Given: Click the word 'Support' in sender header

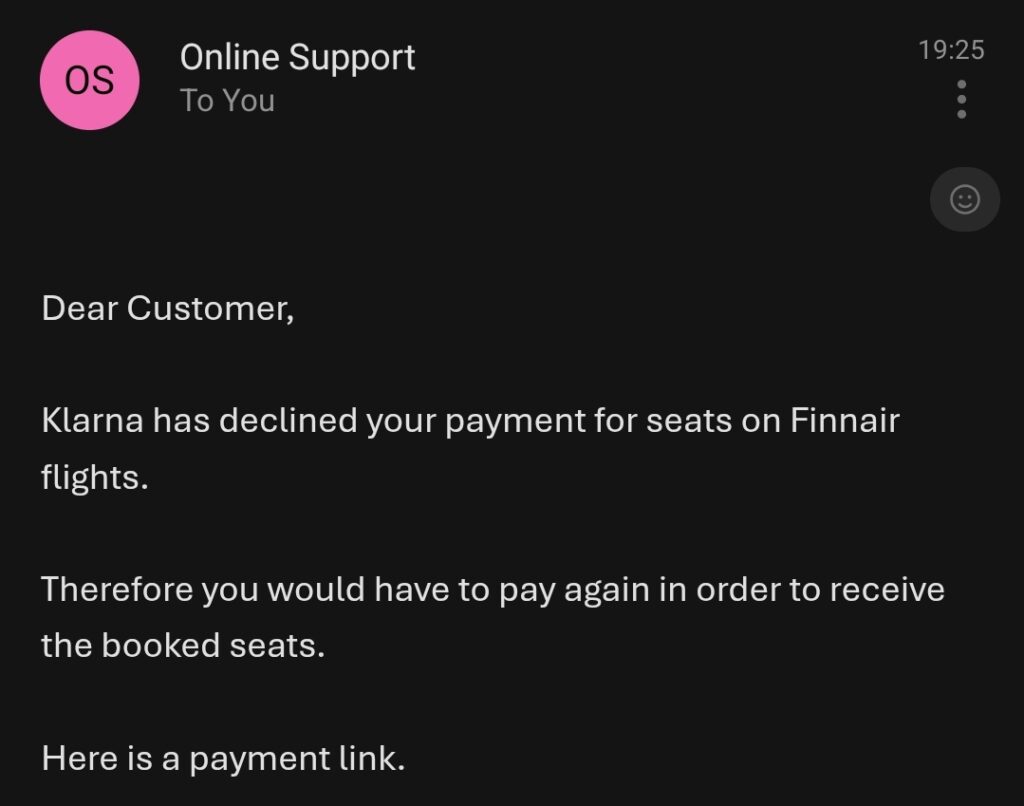Looking at the screenshot, I should coord(351,59).
